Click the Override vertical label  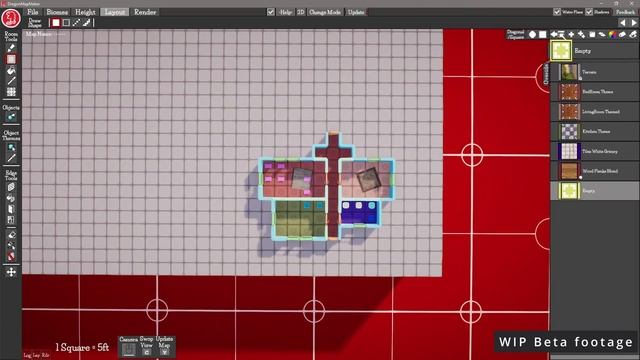pyautogui.click(x=546, y=74)
